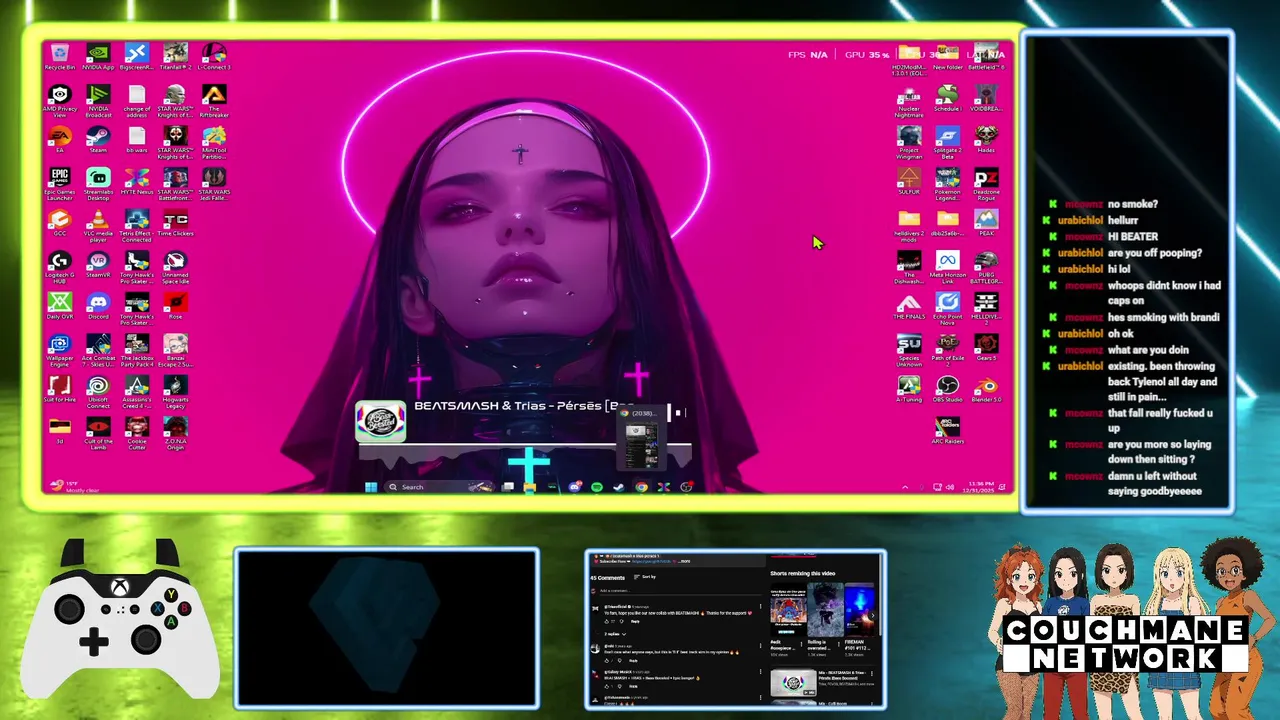Open the MiniTool Partition shortcut

[x=213, y=142]
